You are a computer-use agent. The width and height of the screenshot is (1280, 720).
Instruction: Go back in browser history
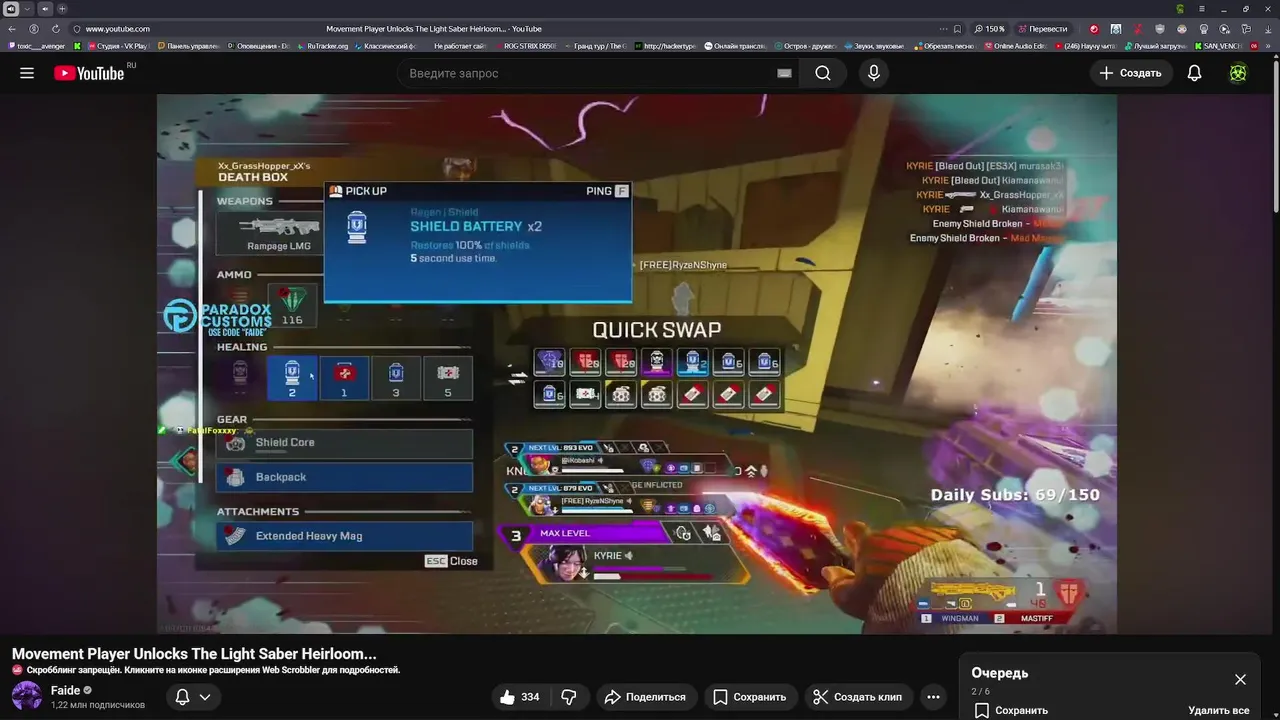click(x=12, y=29)
